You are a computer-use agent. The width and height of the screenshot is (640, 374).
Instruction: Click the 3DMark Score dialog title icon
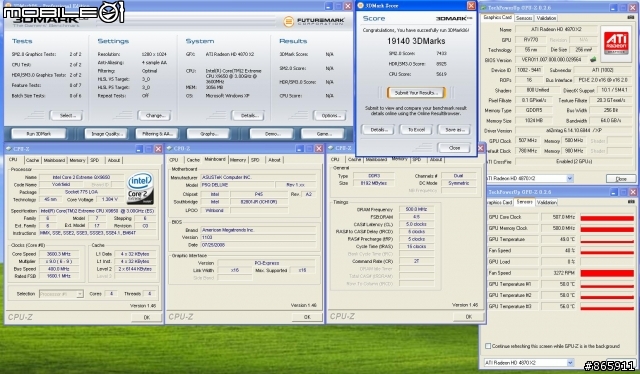coord(360,6)
